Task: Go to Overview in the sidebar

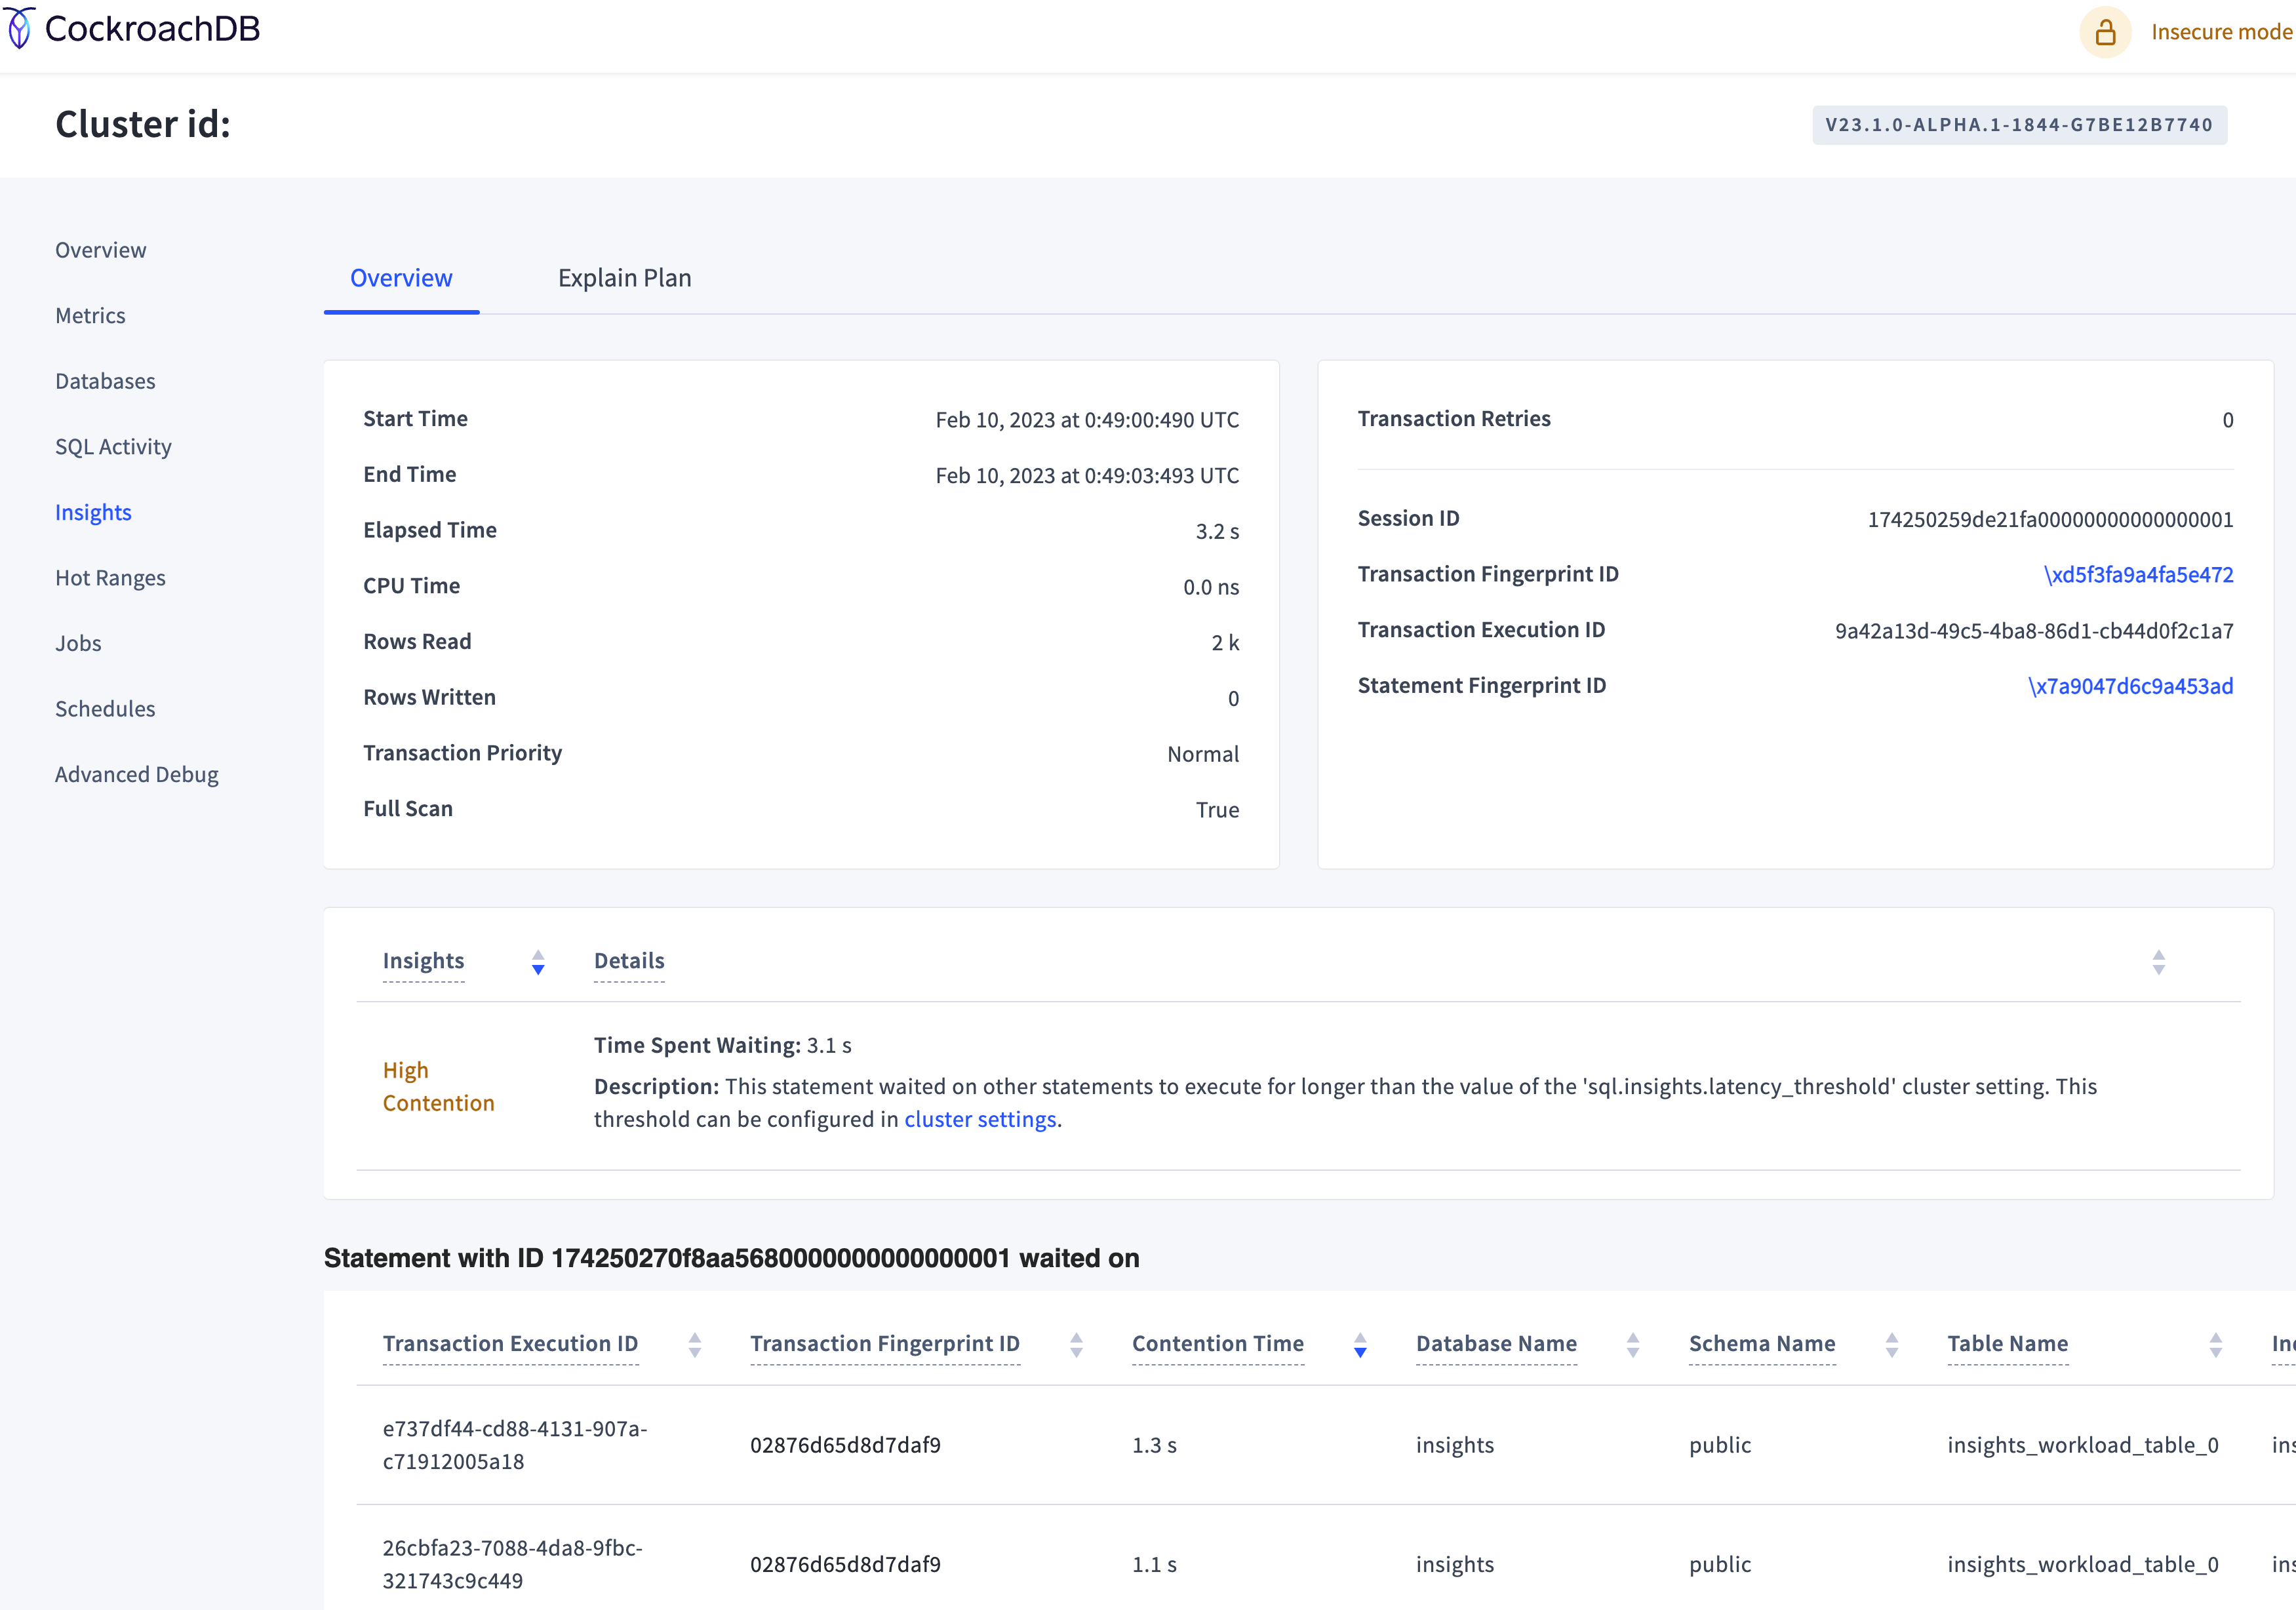Action: (101, 250)
